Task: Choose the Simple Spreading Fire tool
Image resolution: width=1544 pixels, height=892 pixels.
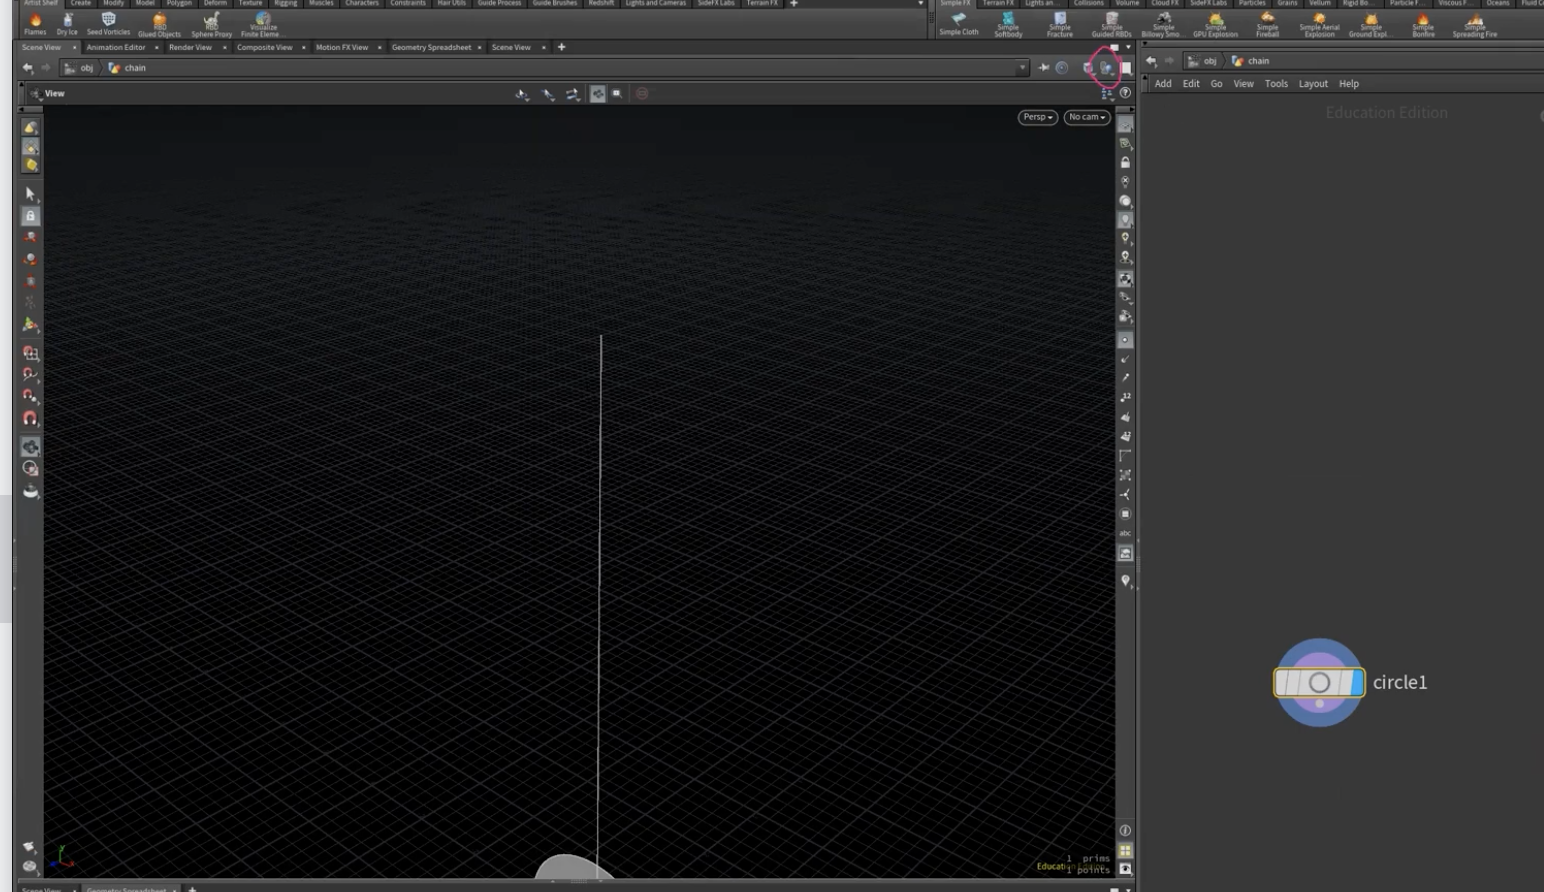Action: point(1475,25)
